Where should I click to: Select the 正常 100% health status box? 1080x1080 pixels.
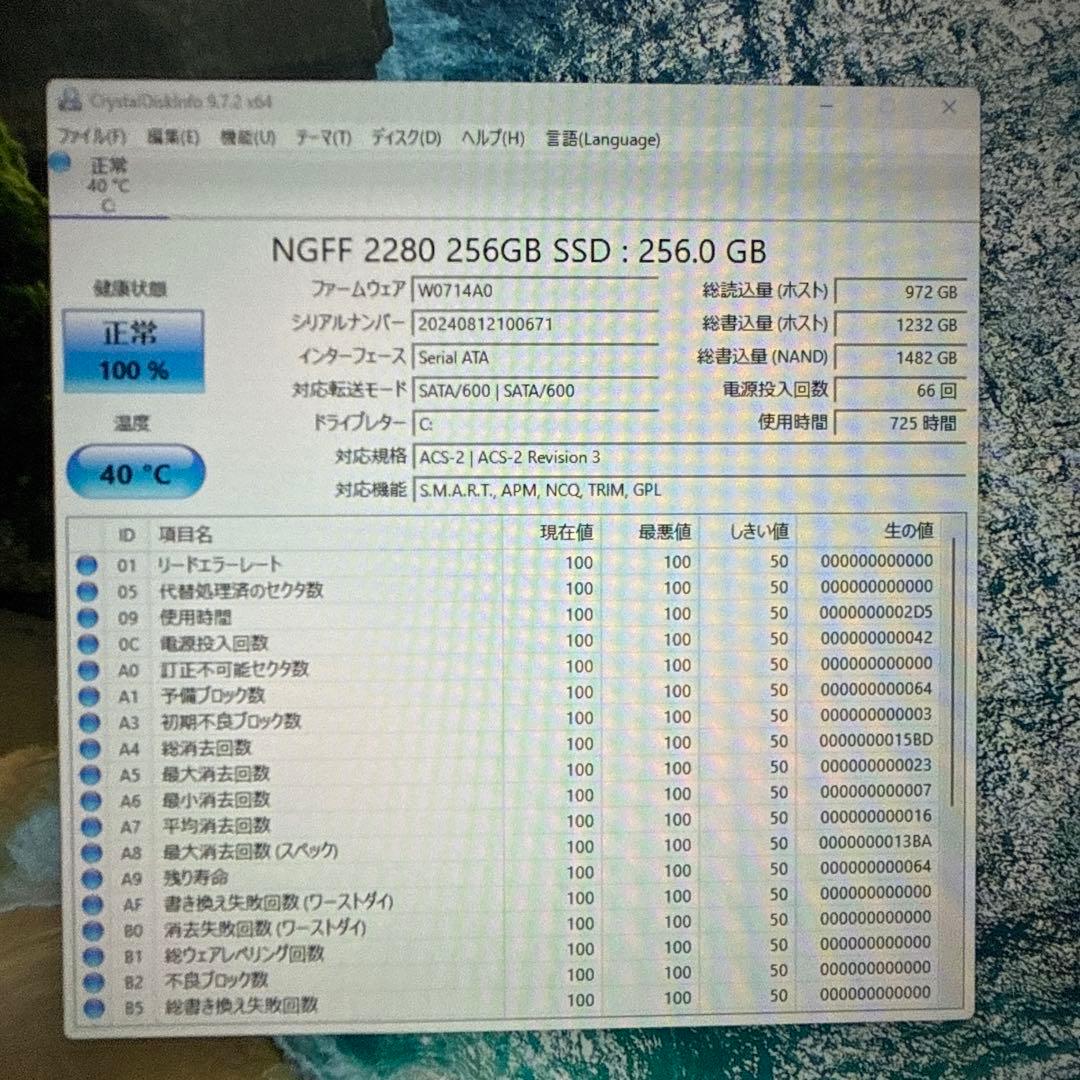point(133,351)
